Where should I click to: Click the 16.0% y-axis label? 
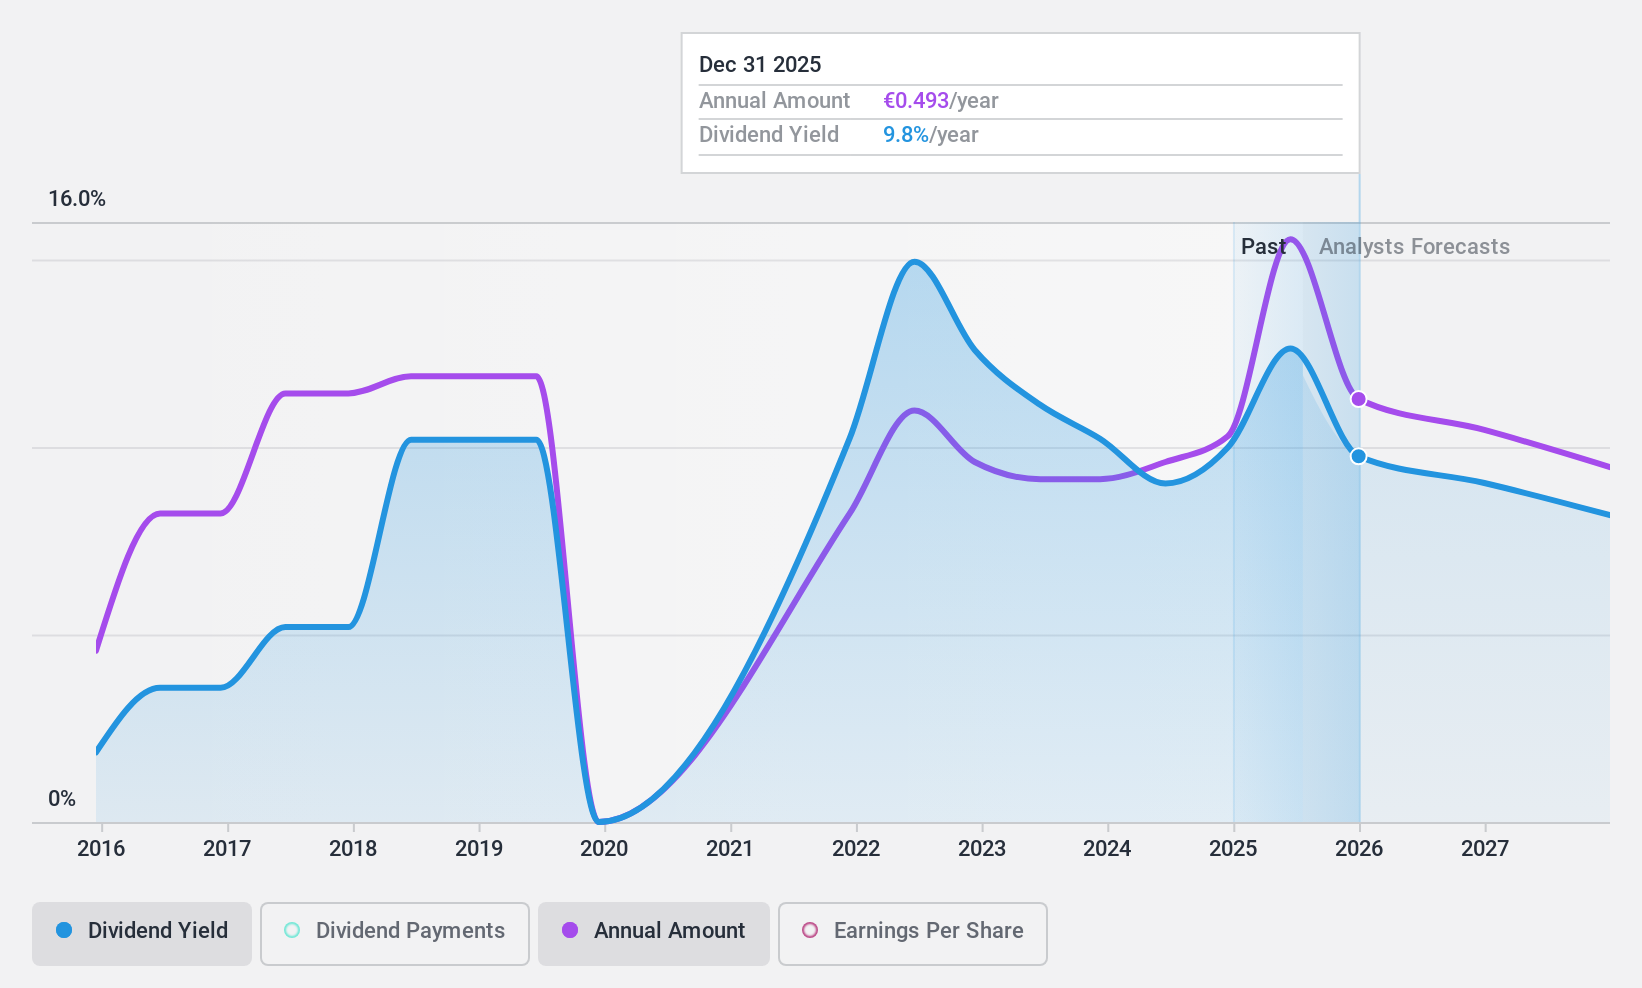click(x=77, y=198)
